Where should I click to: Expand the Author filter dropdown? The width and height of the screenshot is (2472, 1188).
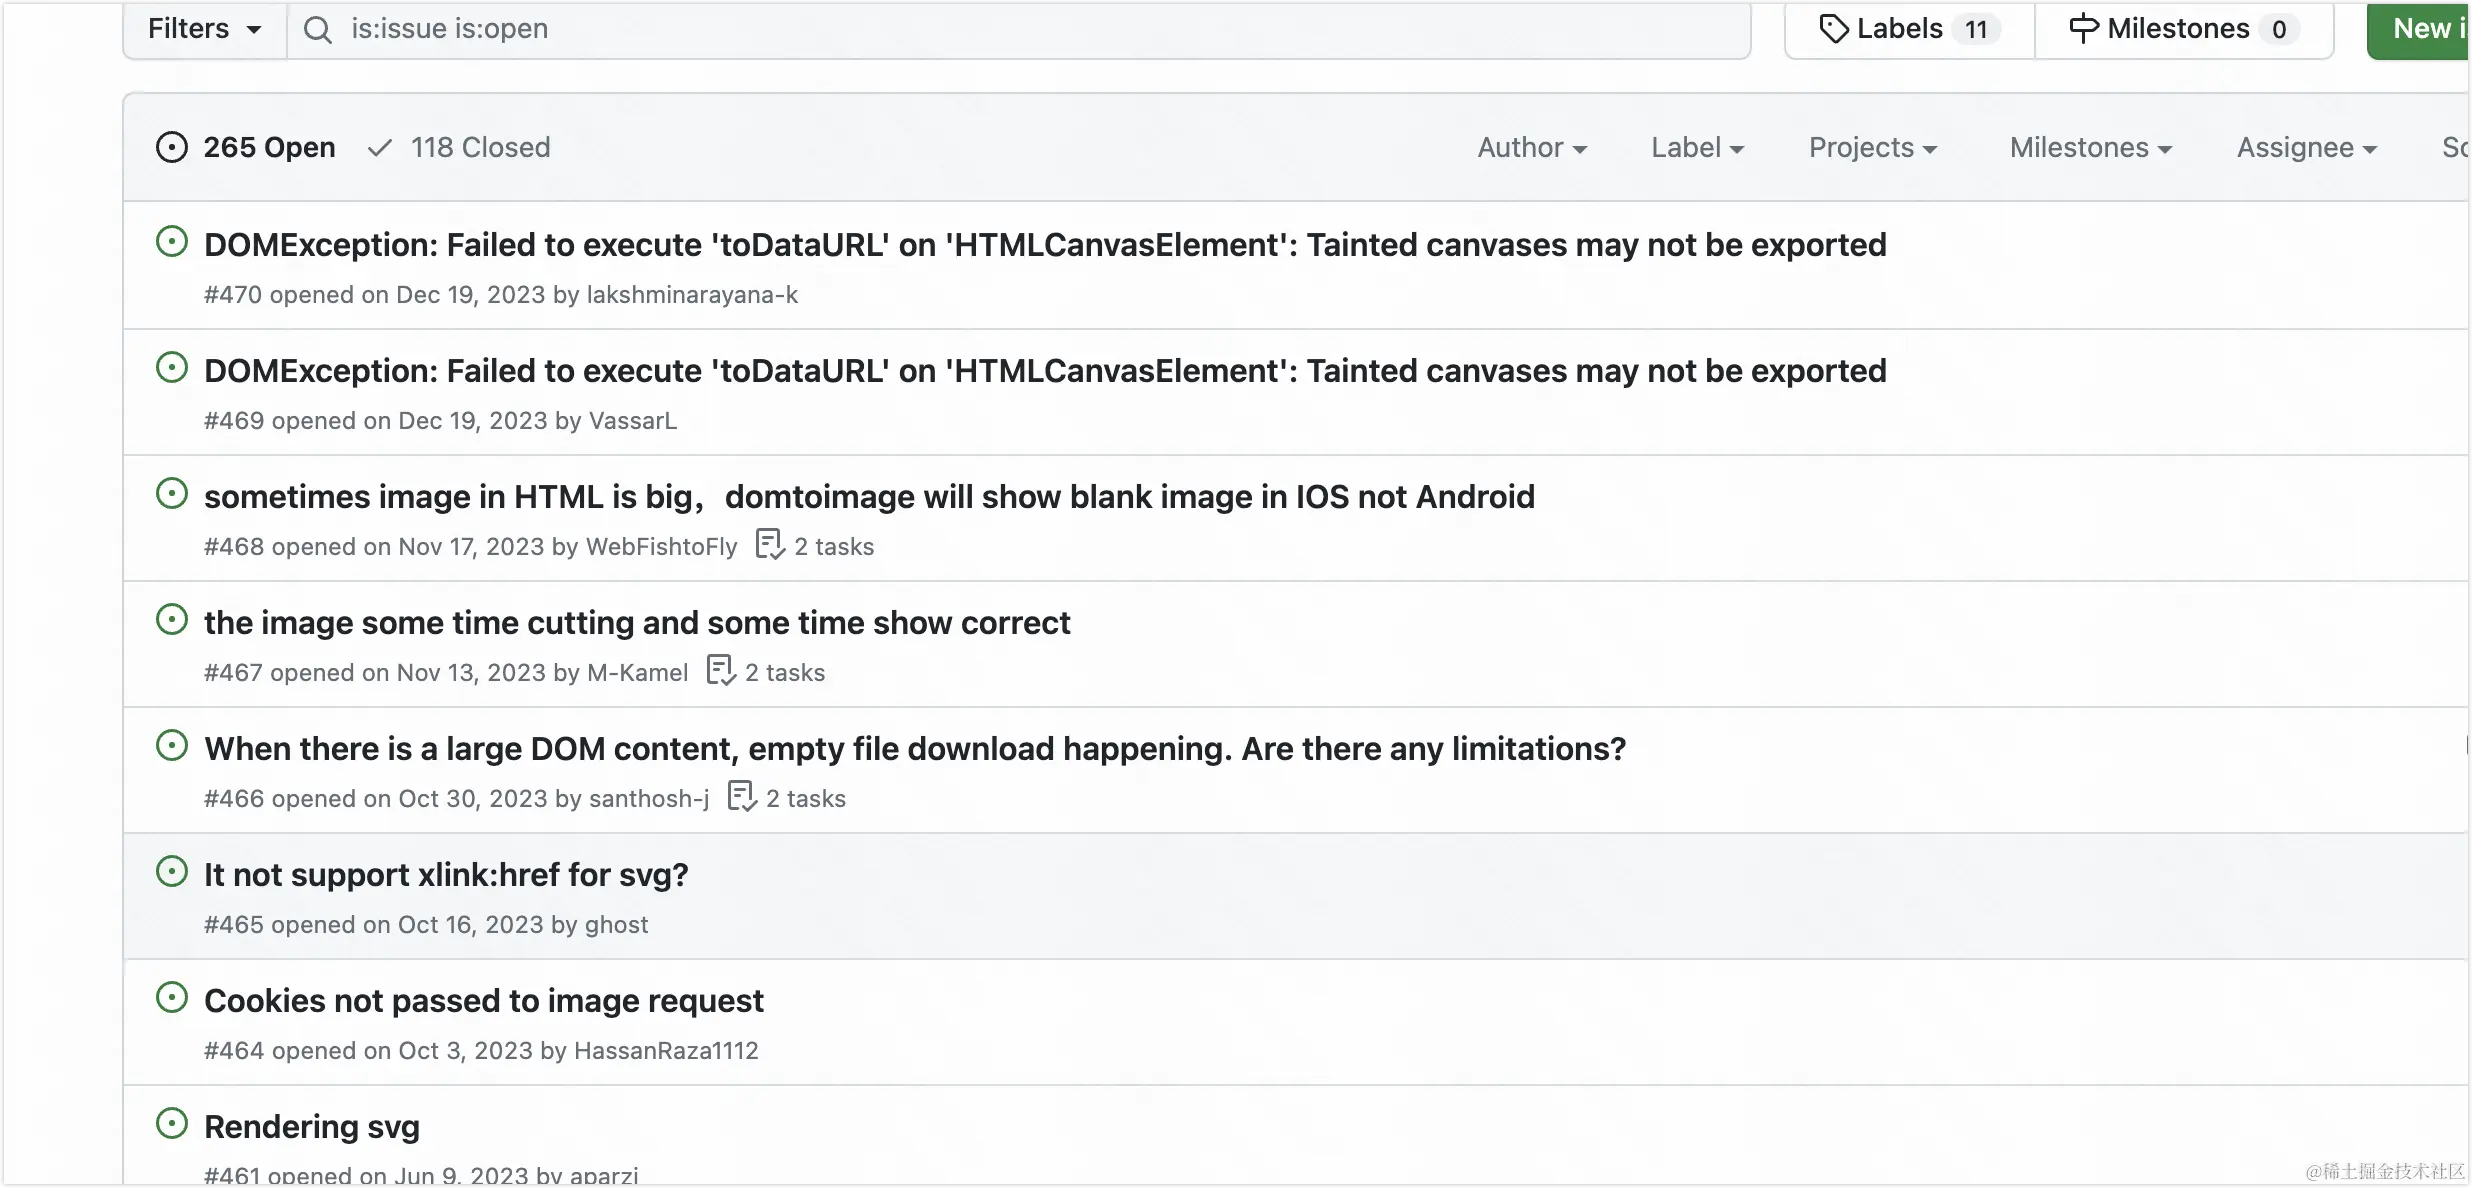click(1532, 148)
